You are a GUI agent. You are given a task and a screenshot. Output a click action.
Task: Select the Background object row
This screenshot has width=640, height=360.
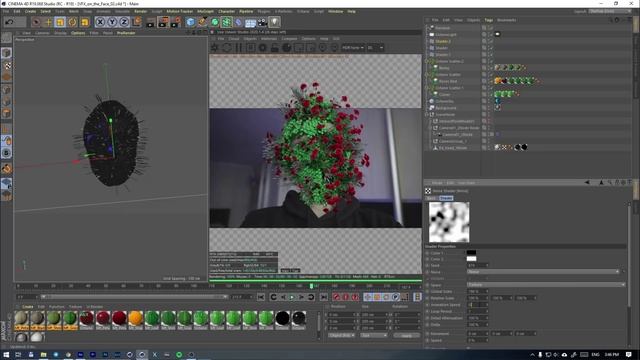[x=446, y=108]
